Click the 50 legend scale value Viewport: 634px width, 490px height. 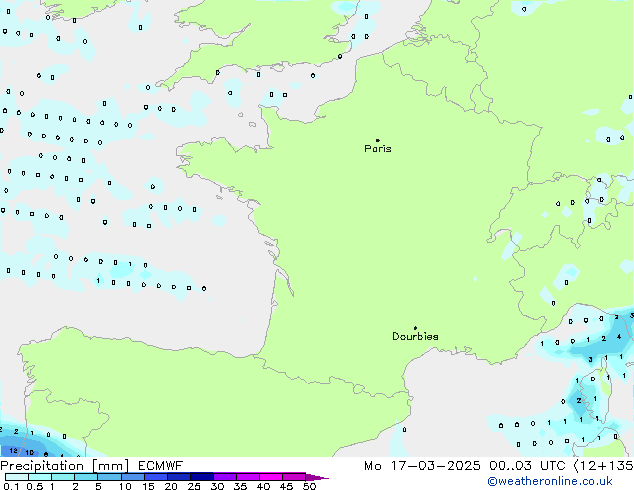pos(309,486)
